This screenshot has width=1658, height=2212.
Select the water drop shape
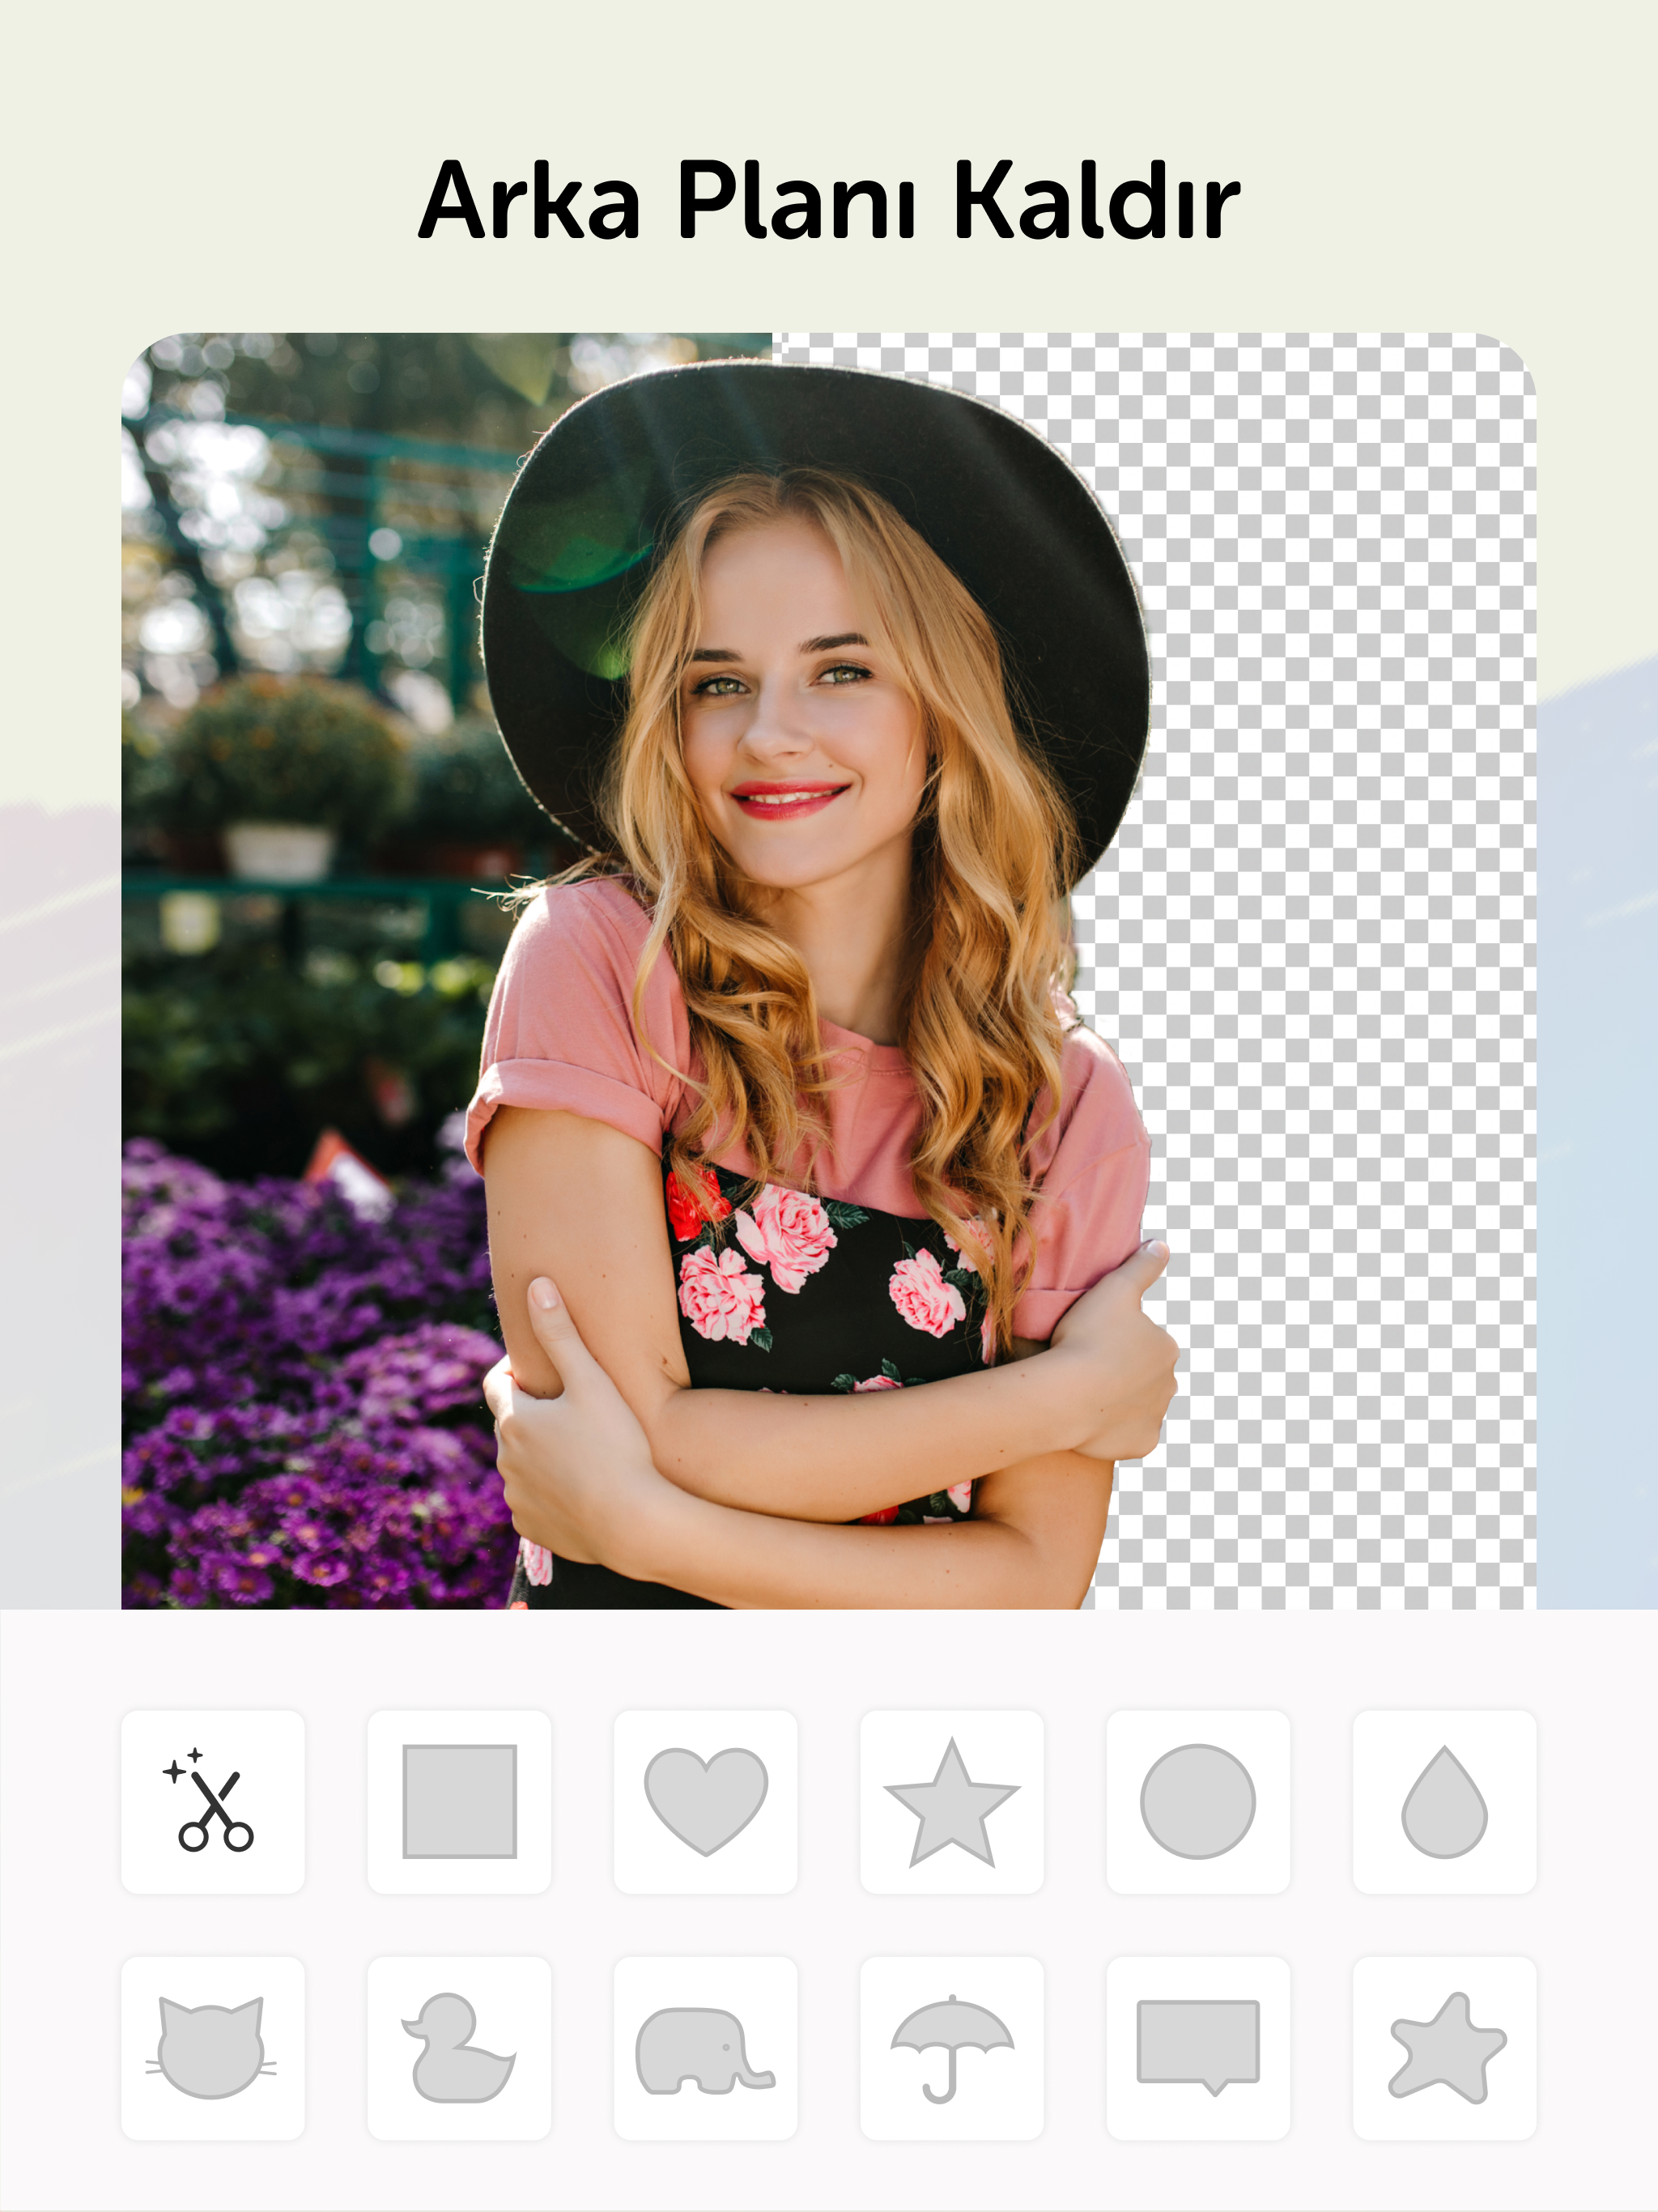(x=1443, y=1801)
